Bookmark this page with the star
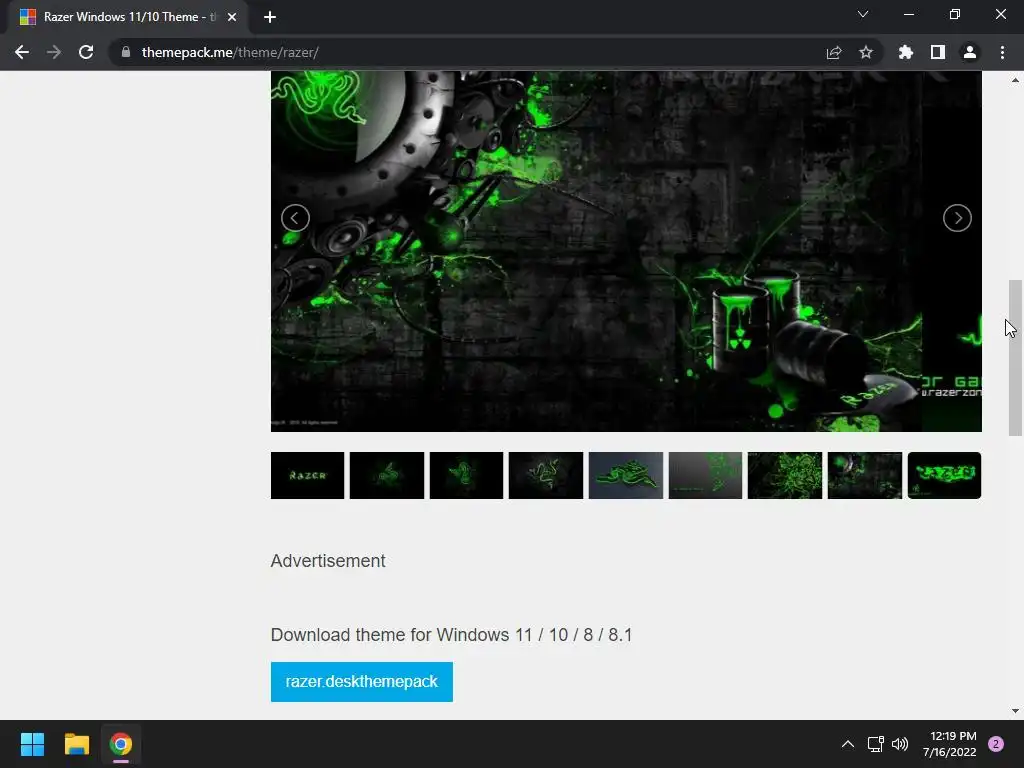This screenshot has width=1024, height=768. (x=866, y=52)
